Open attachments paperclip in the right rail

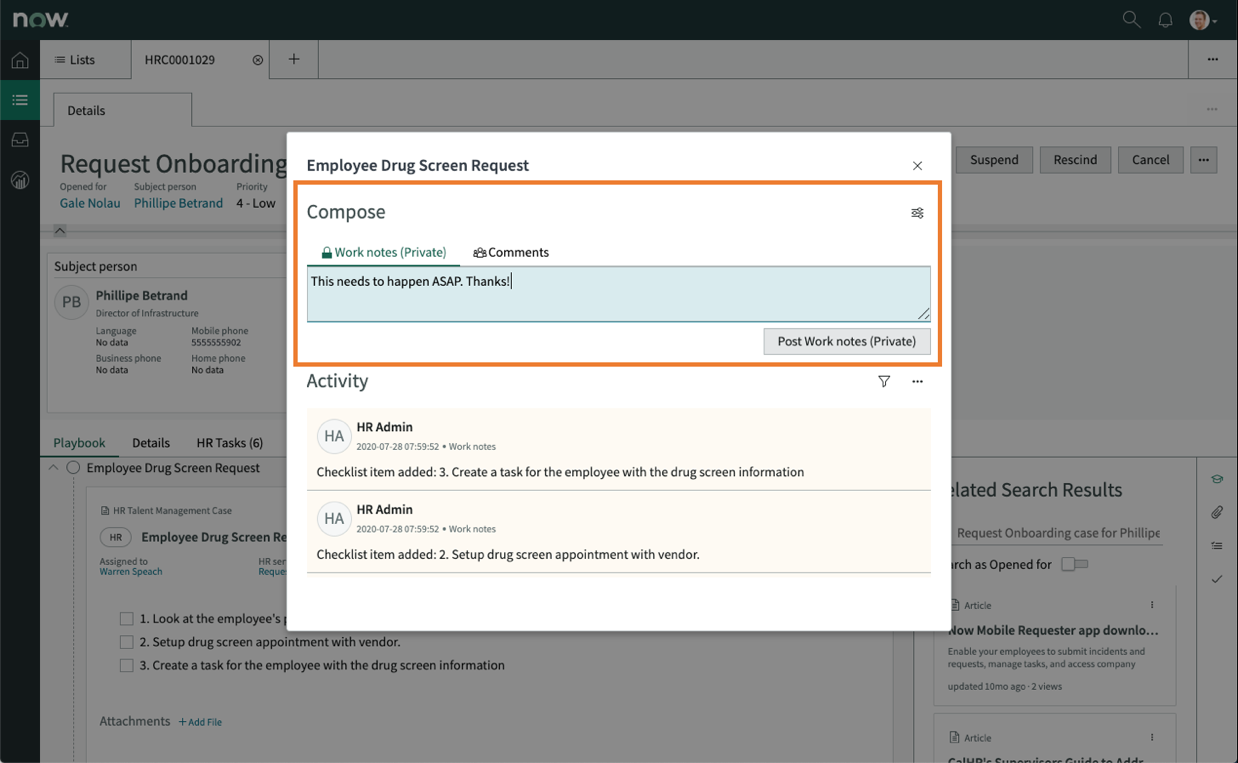(1216, 512)
